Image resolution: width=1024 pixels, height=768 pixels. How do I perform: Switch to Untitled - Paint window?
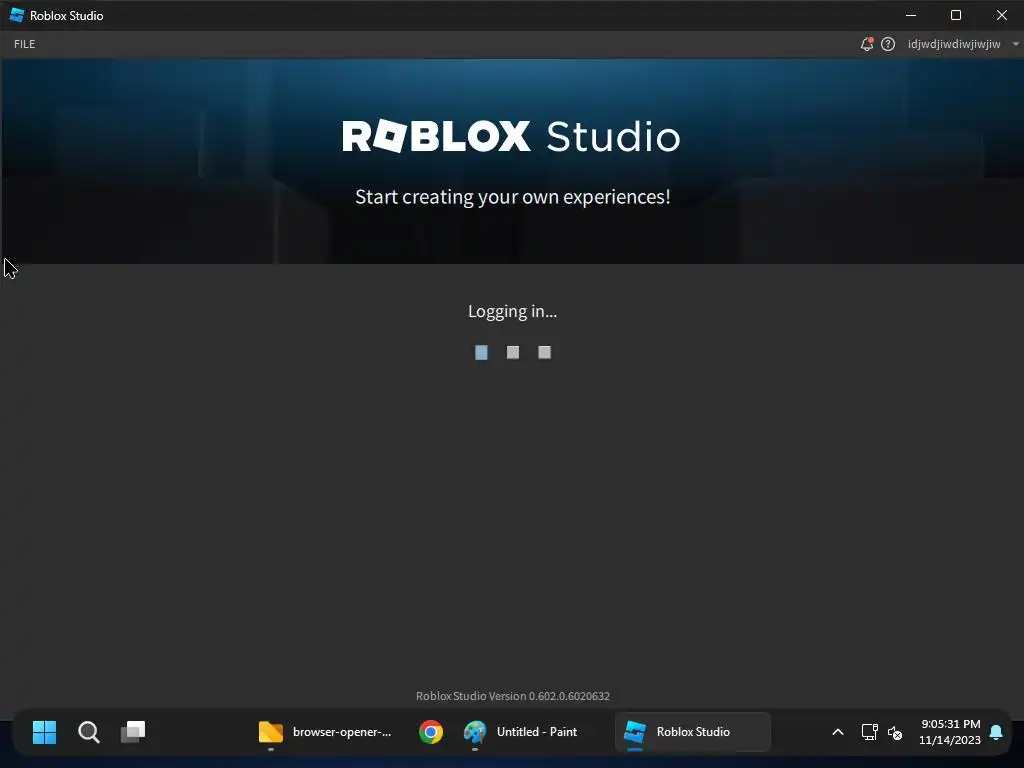pyautogui.click(x=520, y=732)
